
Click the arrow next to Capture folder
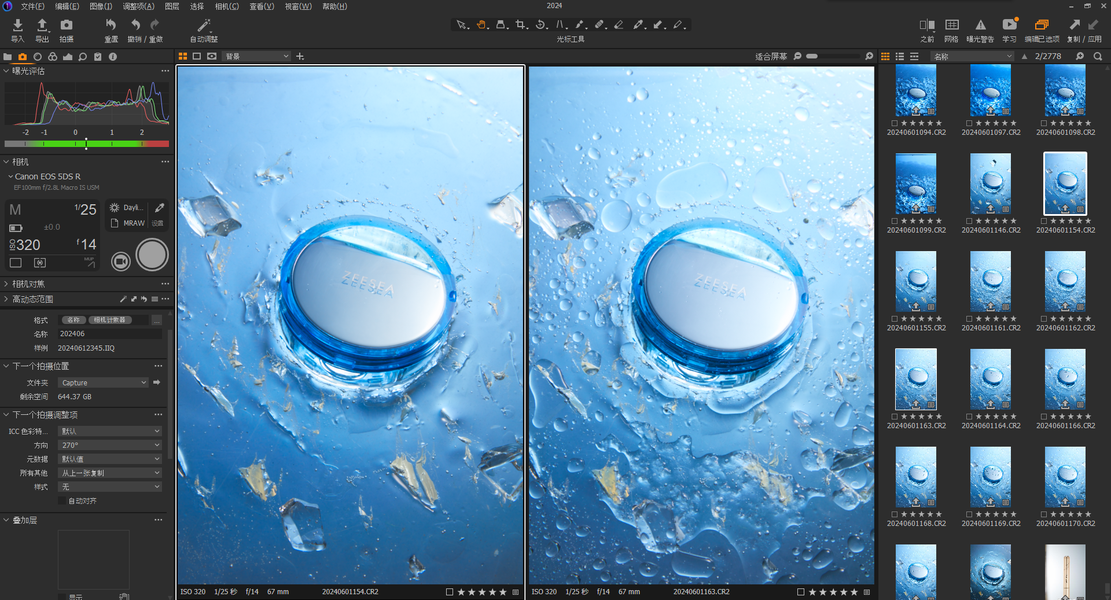tap(157, 383)
